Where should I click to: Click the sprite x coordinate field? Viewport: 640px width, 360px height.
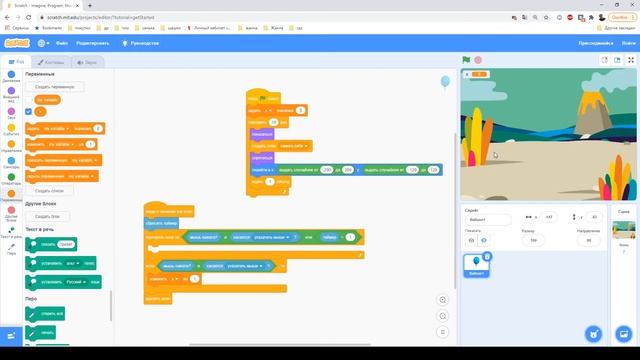coord(549,217)
